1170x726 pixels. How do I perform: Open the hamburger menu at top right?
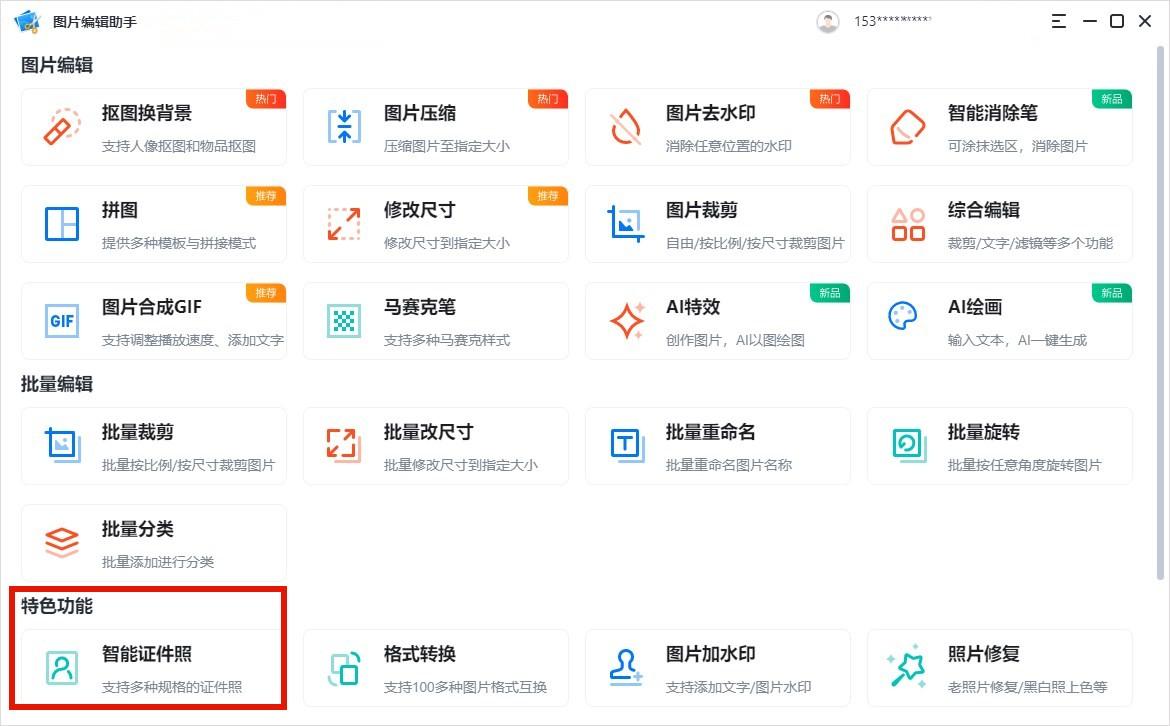click(1057, 20)
